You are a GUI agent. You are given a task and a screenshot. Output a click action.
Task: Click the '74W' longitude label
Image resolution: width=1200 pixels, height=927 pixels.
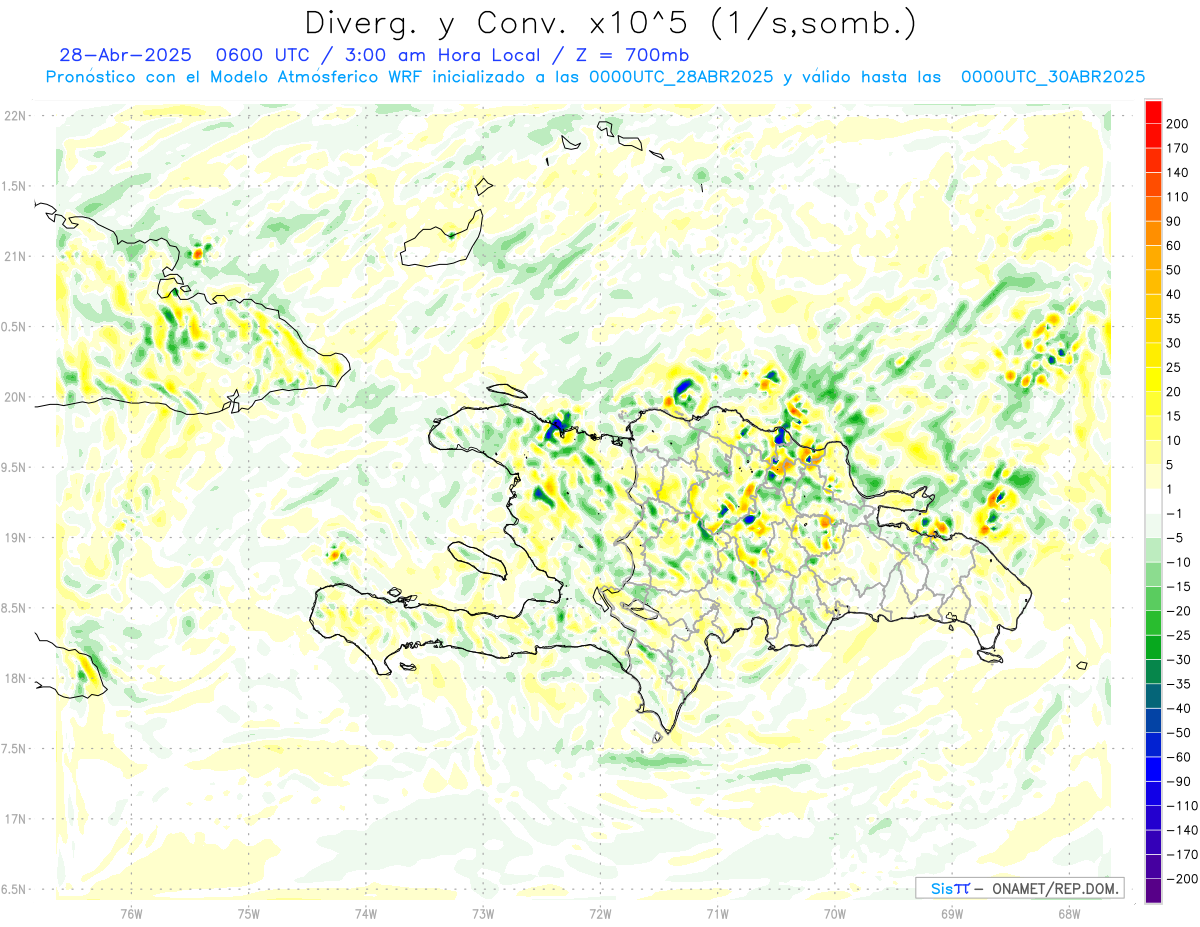[366, 914]
